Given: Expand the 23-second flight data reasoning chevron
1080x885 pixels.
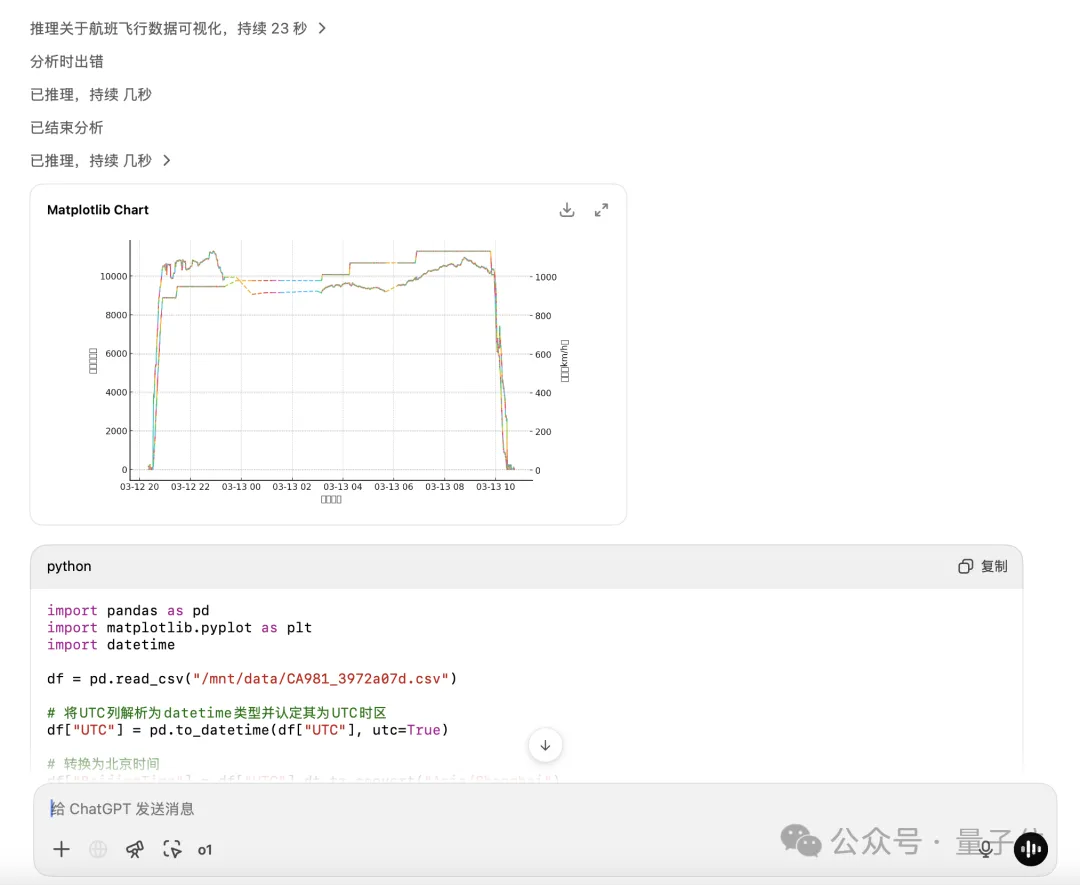Looking at the screenshot, I should point(322,28).
